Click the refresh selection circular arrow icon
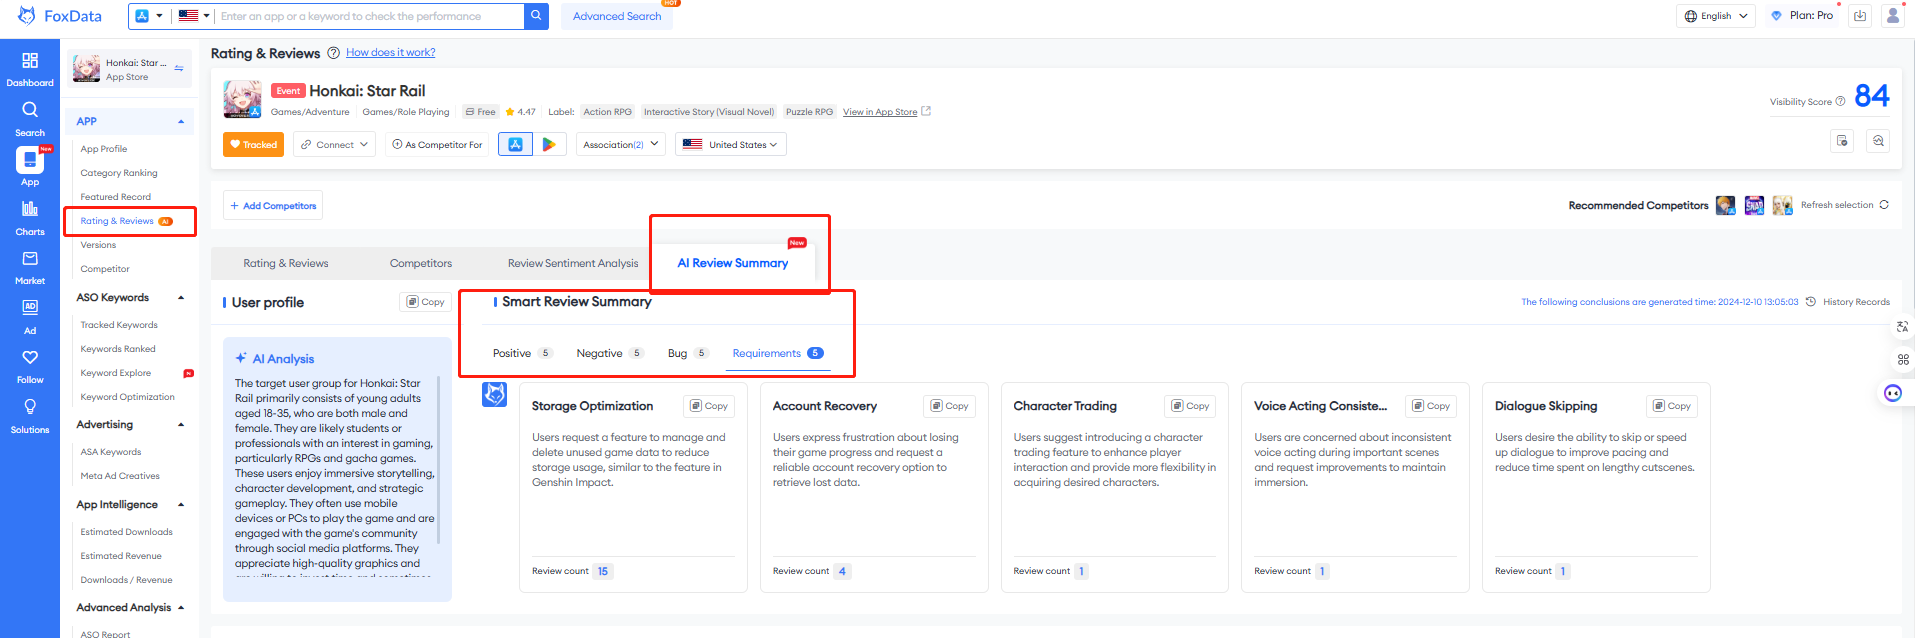The width and height of the screenshot is (1915, 638). click(x=1884, y=205)
